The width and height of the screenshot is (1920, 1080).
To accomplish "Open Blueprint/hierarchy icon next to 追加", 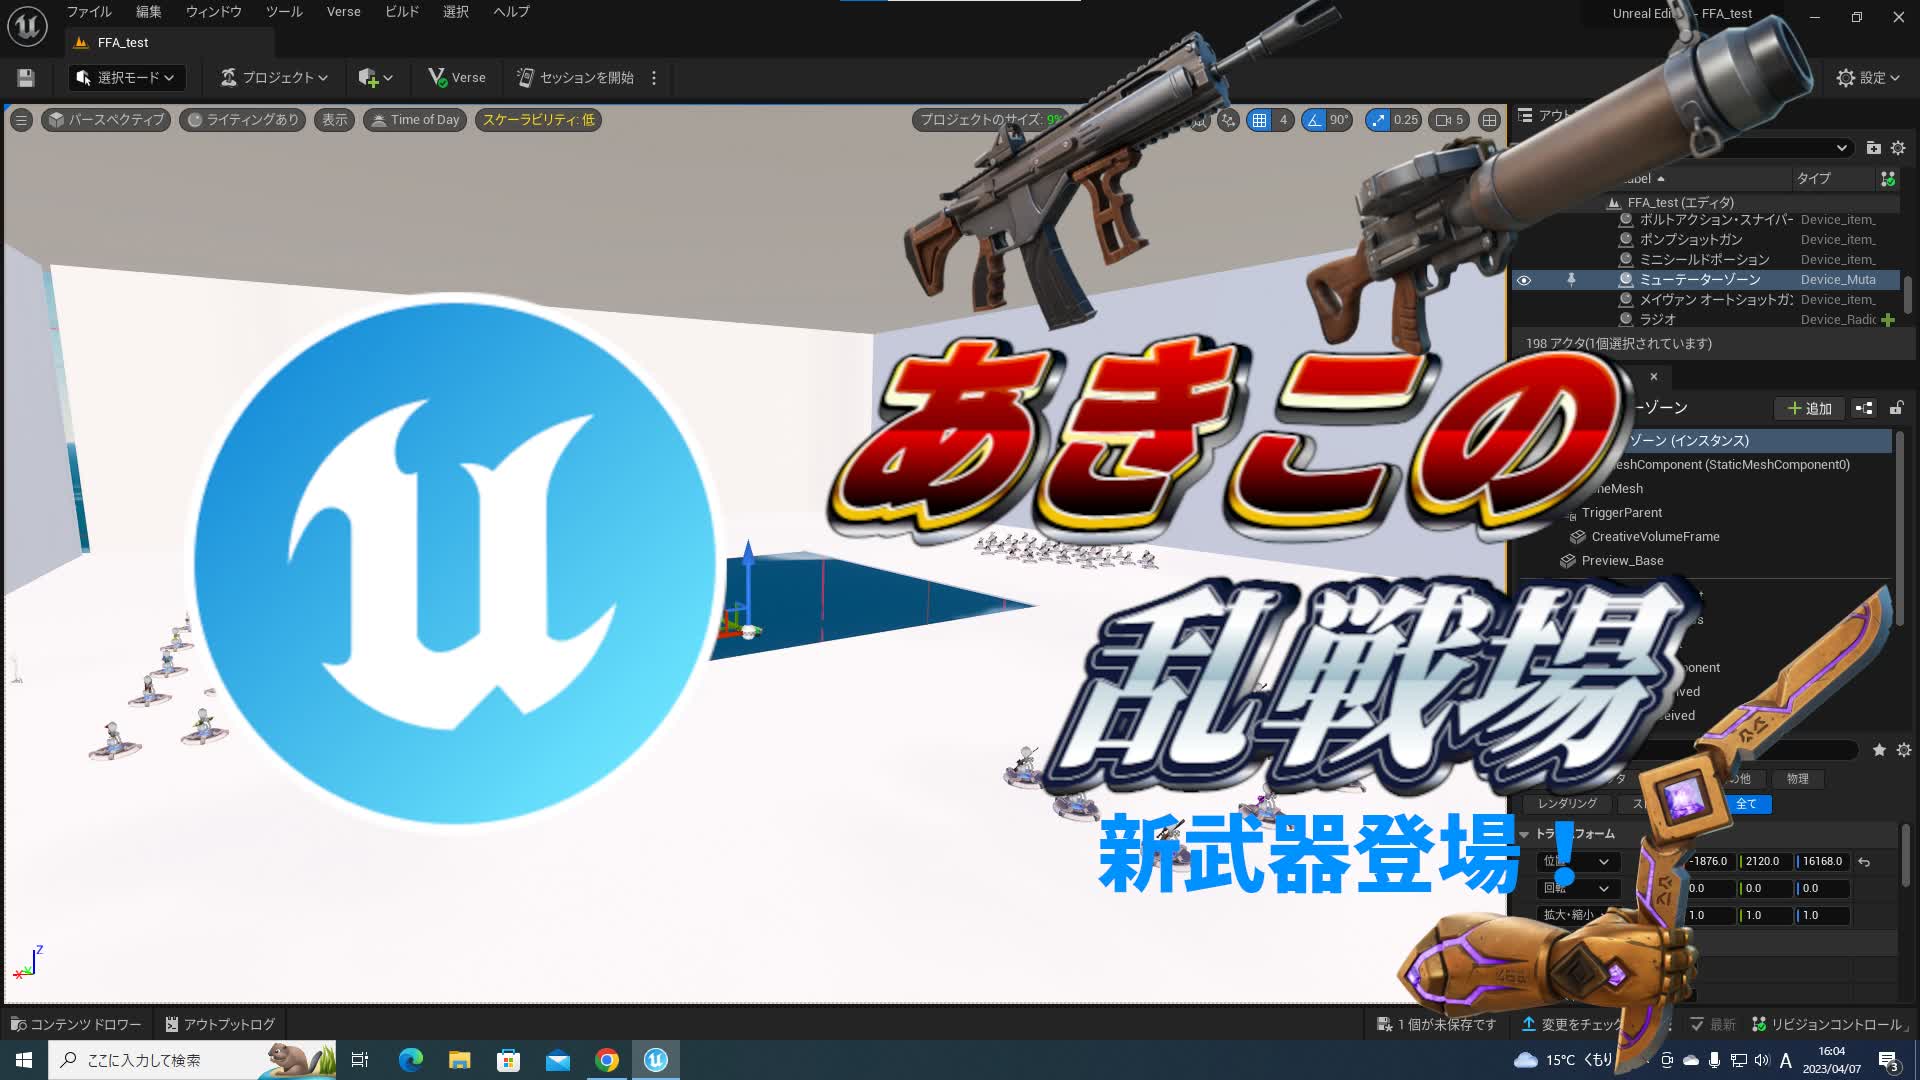I will [1864, 408].
